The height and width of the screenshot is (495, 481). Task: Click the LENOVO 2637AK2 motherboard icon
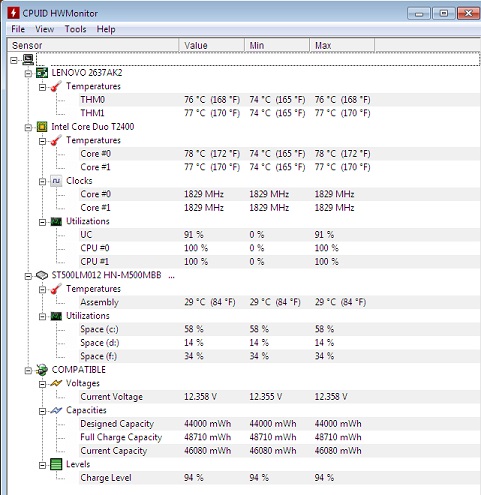point(42,73)
